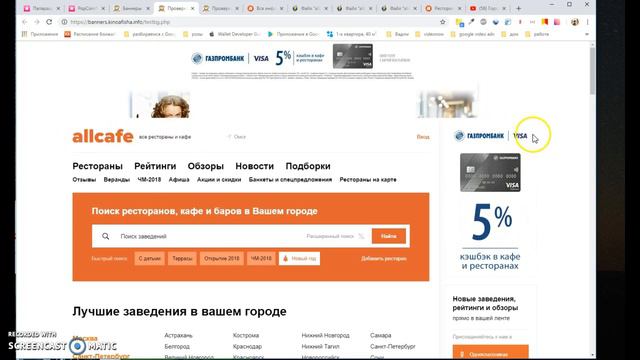Close the active Chrome tab
The width and height of the screenshot is (640, 360).
tap(193, 8)
